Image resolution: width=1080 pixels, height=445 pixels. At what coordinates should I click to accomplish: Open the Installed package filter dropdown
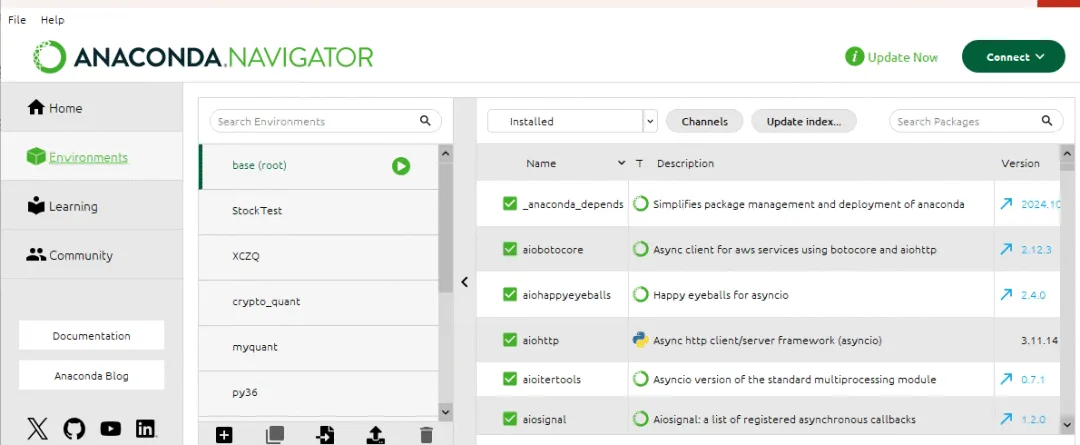click(x=572, y=121)
